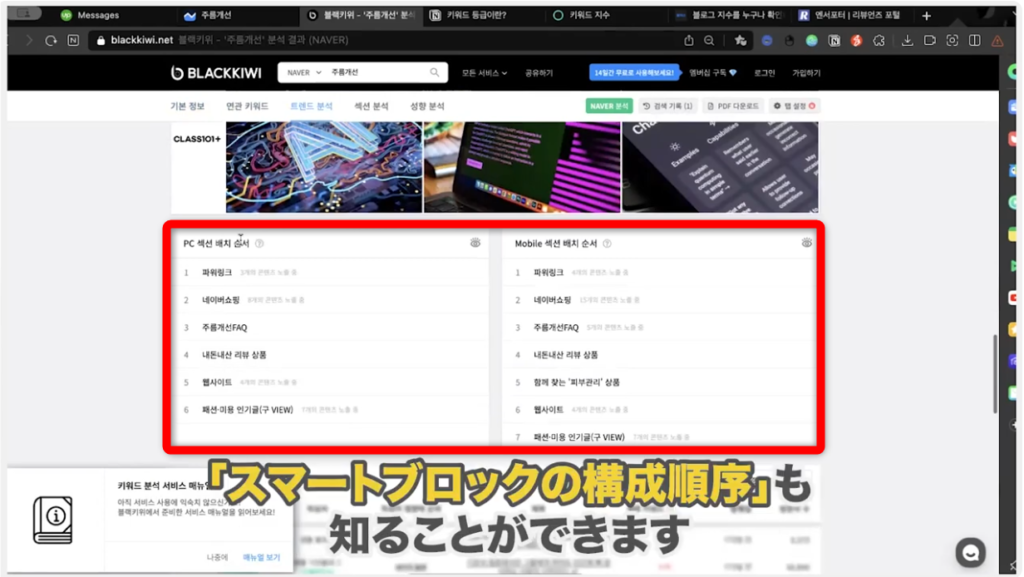Expand the 모든 서비스 dropdown menu
The width and height of the screenshot is (1024, 577).
(485, 73)
